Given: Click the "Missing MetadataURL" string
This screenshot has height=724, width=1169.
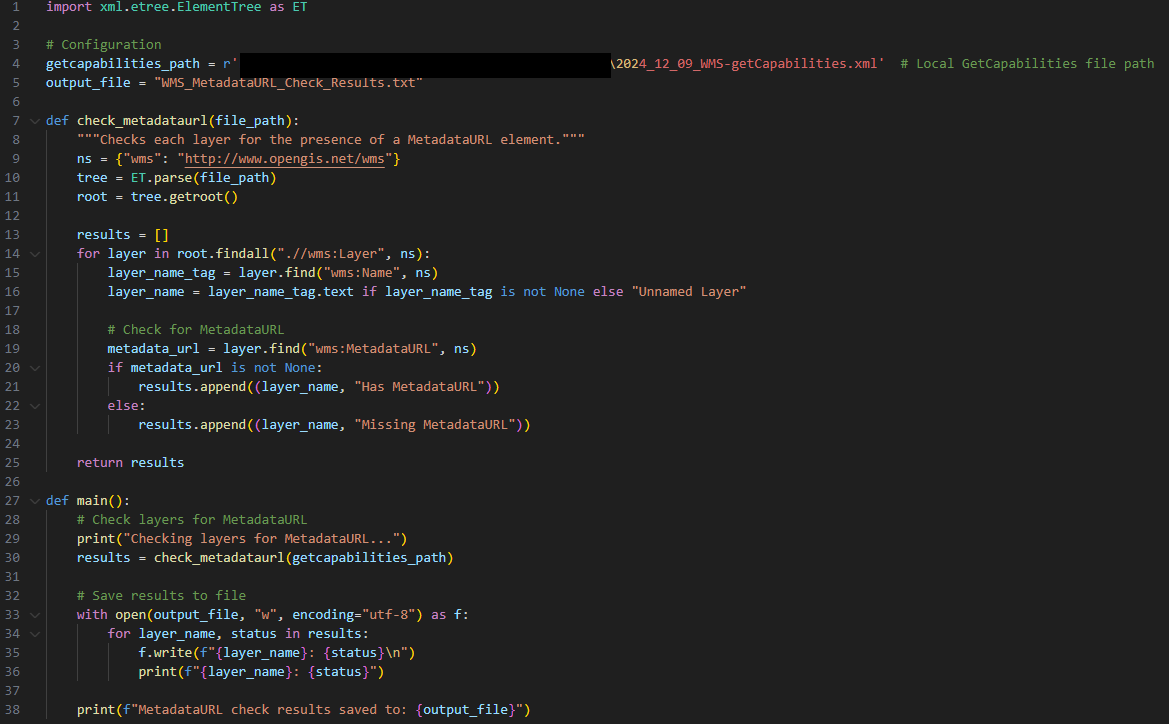Looking at the screenshot, I should pyautogui.click(x=435, y=425).
